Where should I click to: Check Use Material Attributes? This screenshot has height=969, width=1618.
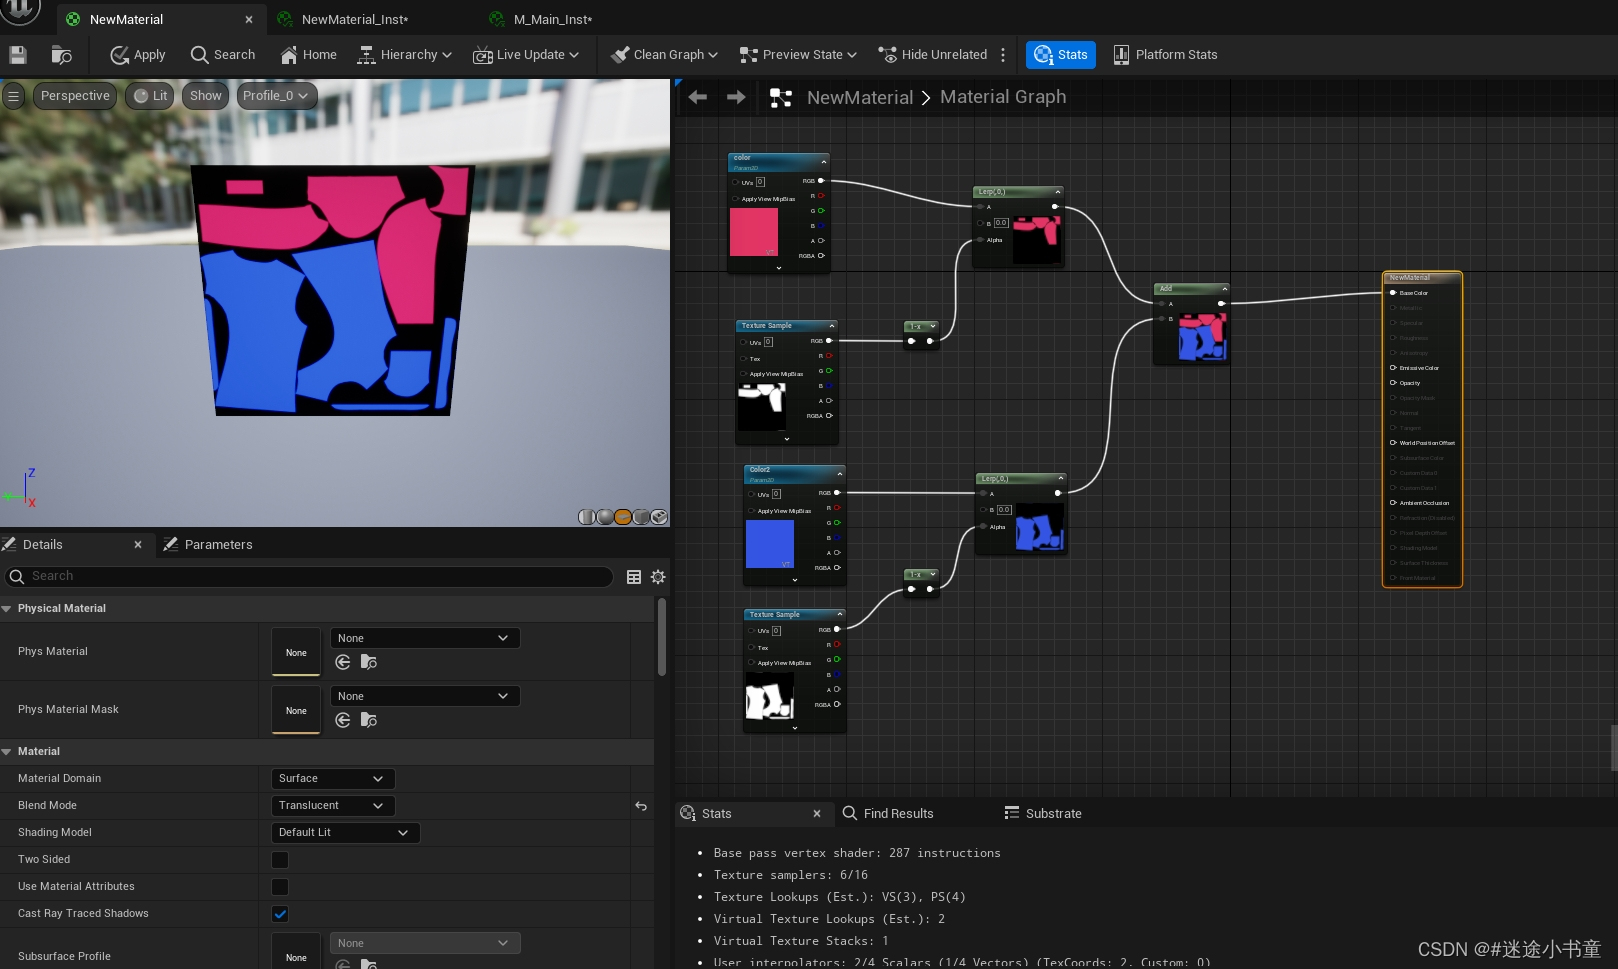[280, 887]
